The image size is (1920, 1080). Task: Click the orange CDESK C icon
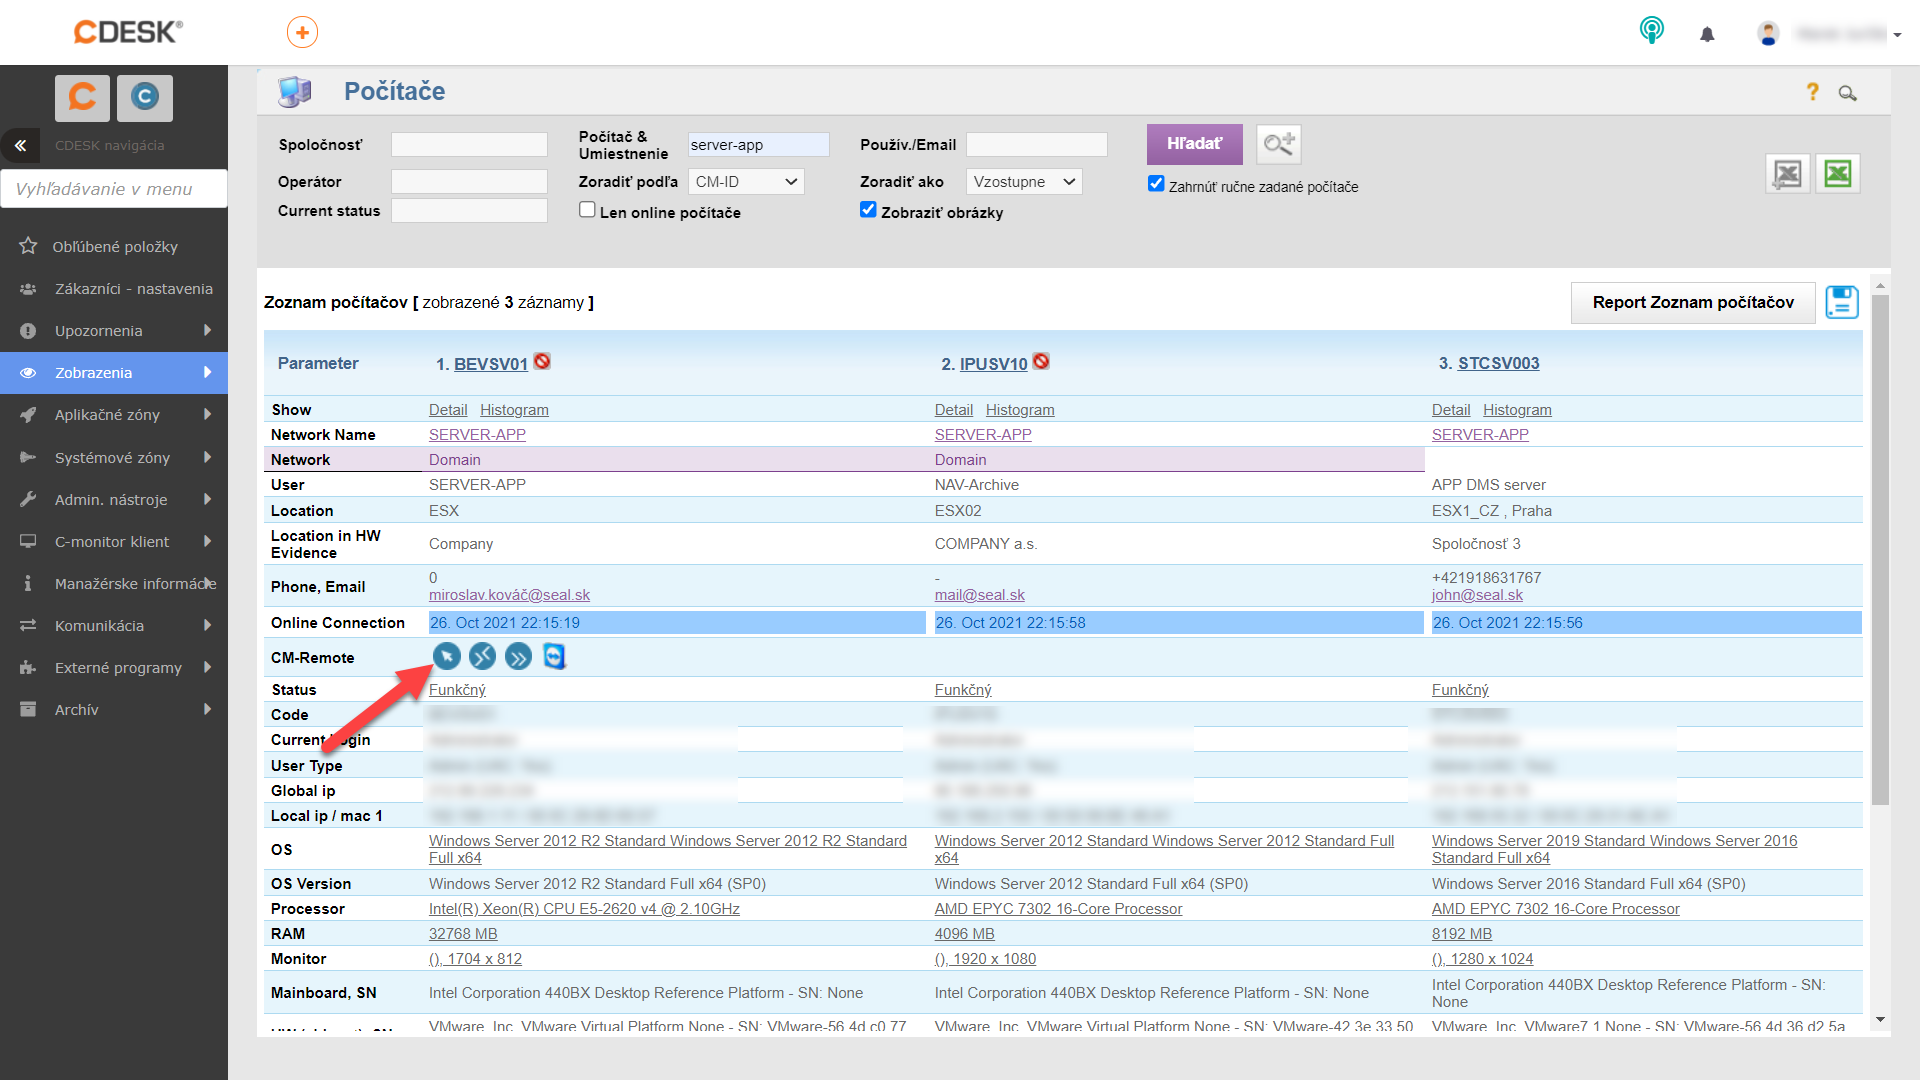pos(82,97)
